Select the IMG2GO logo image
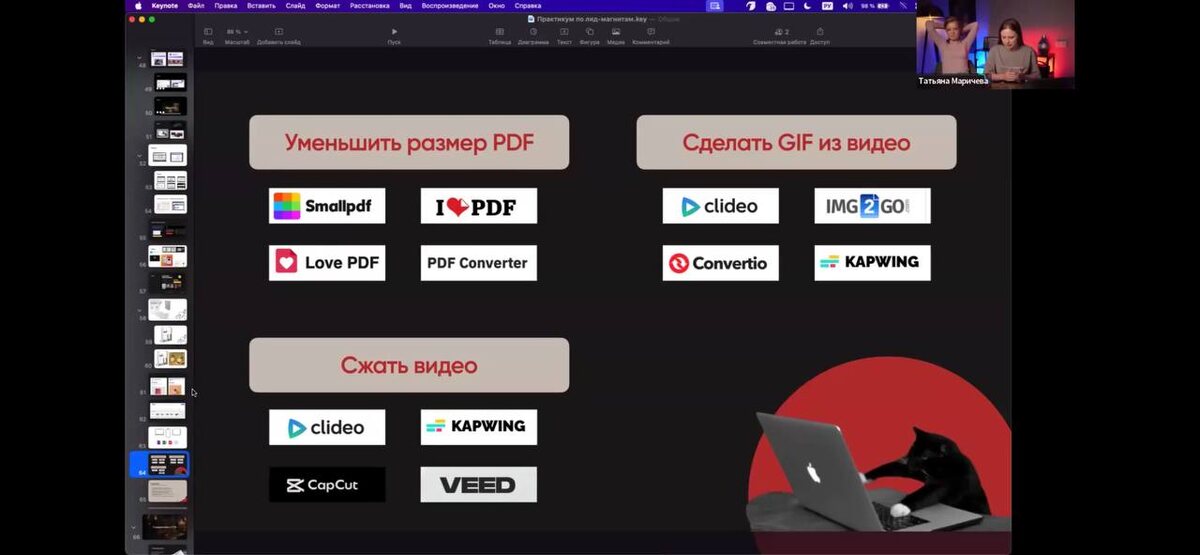1200x555 pixels. (x=872, y=205)
